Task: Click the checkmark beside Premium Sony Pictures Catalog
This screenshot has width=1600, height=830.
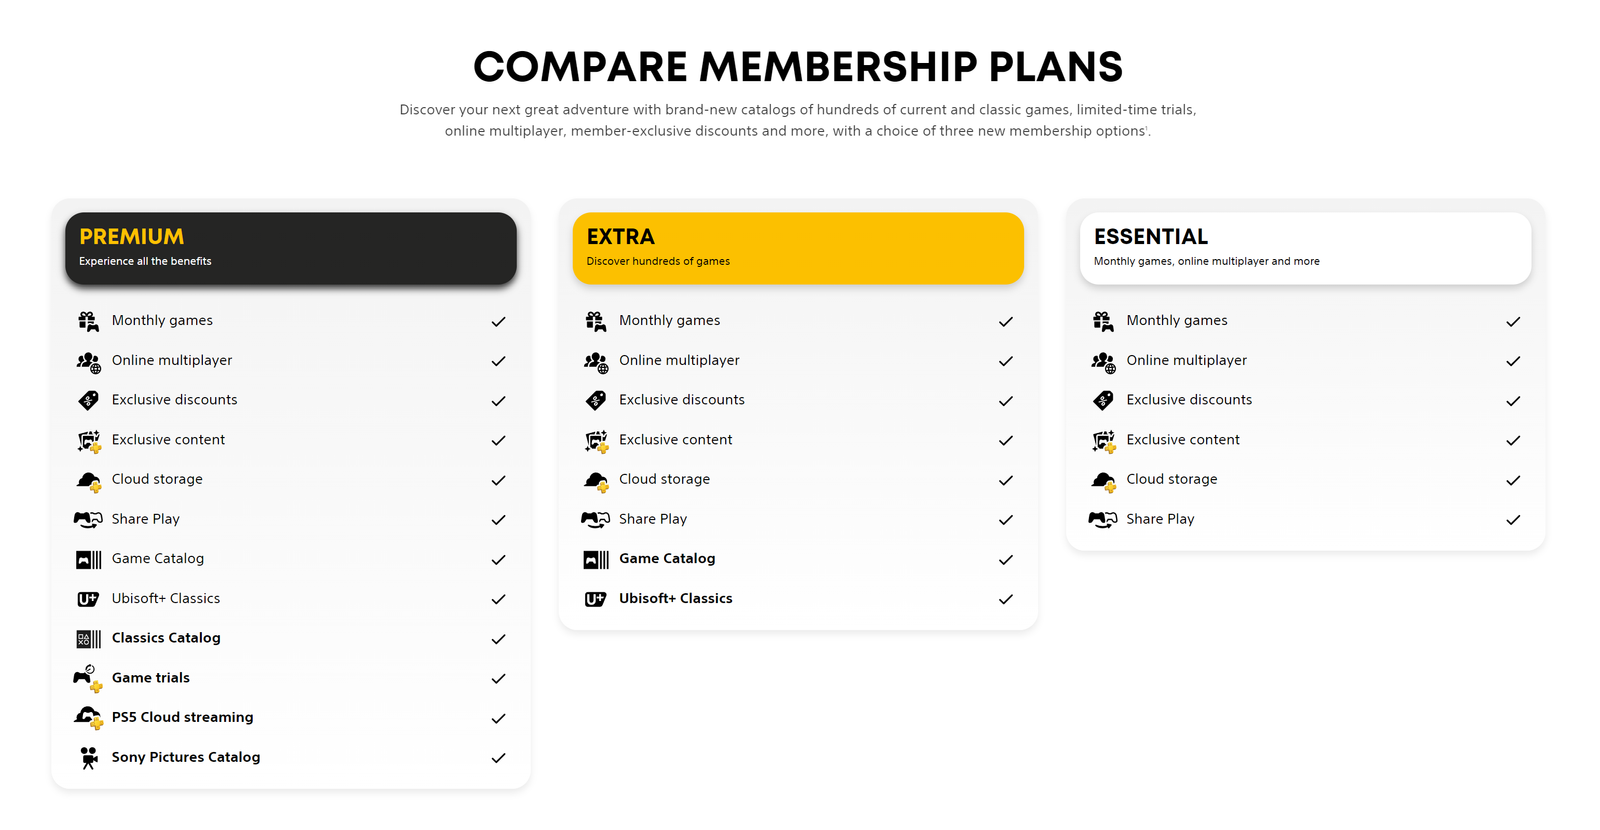Action: (x=498, y=758)
